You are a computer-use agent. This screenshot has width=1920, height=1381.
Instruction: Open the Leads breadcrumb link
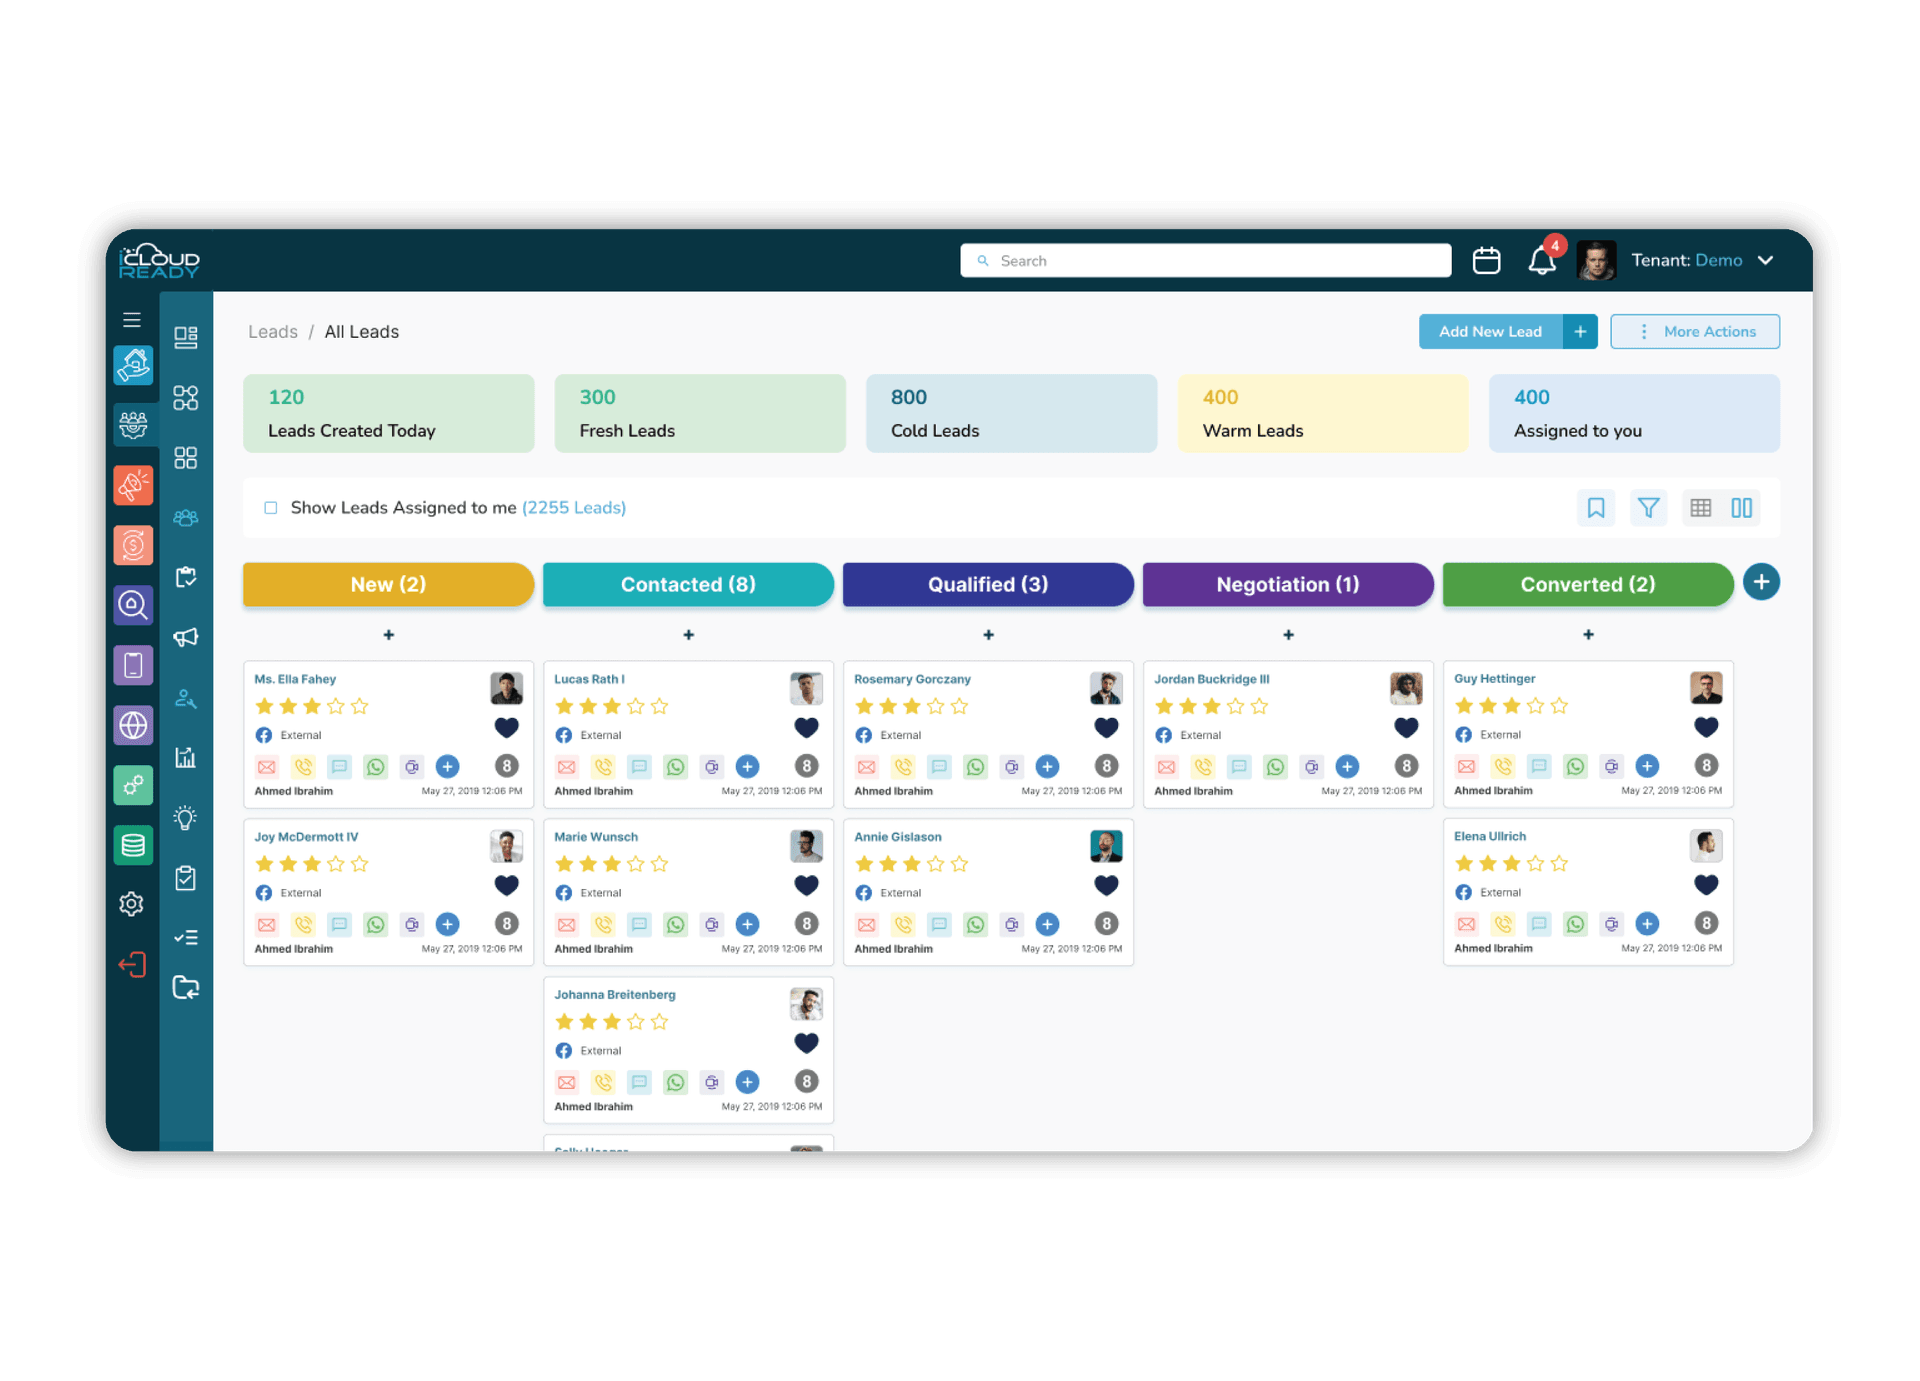(273, 331)
